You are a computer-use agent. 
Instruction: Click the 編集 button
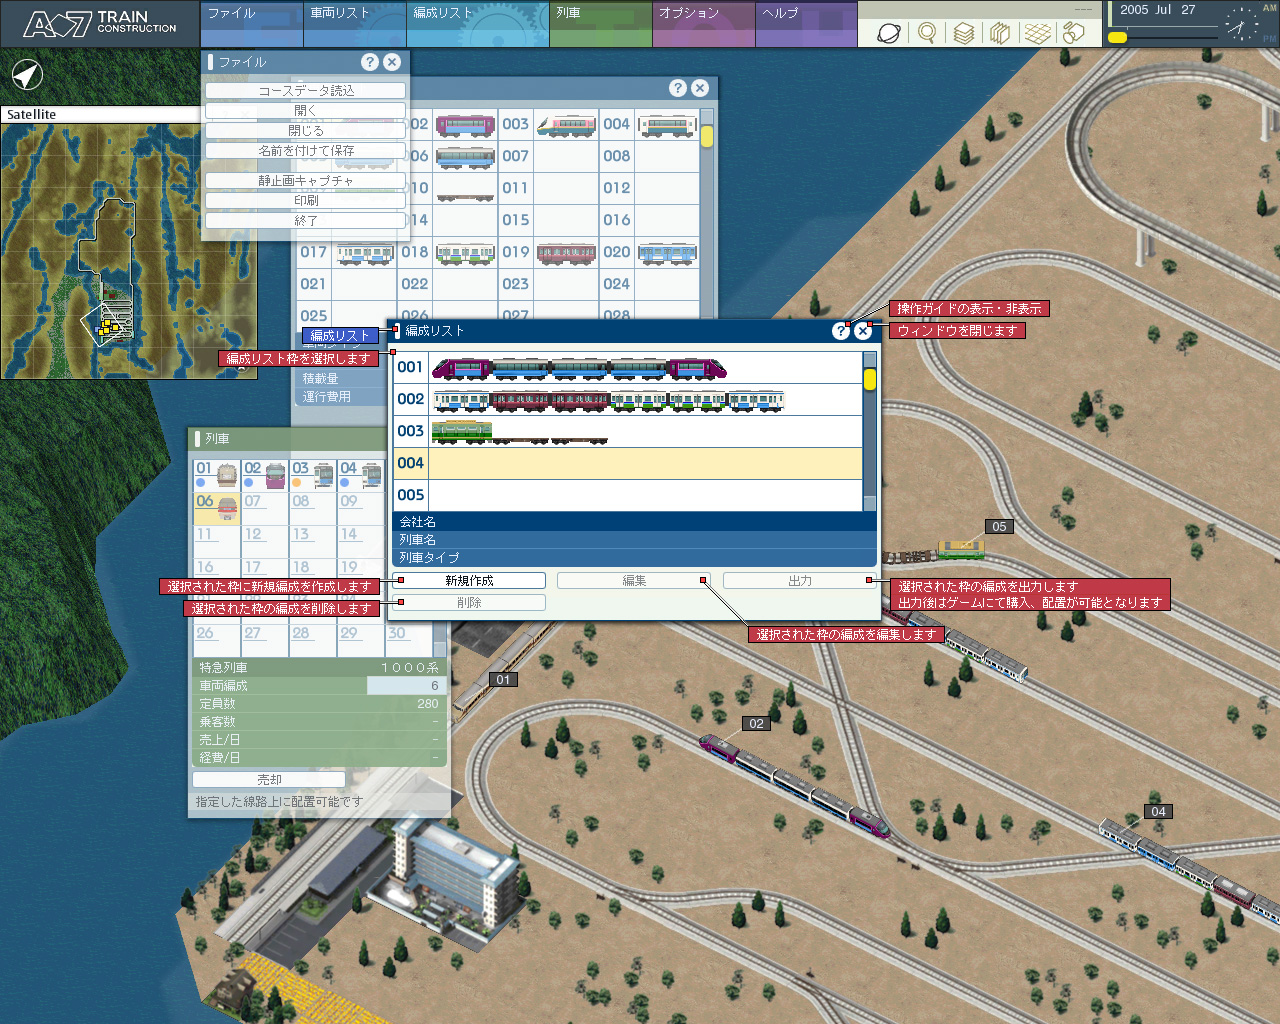634,581
